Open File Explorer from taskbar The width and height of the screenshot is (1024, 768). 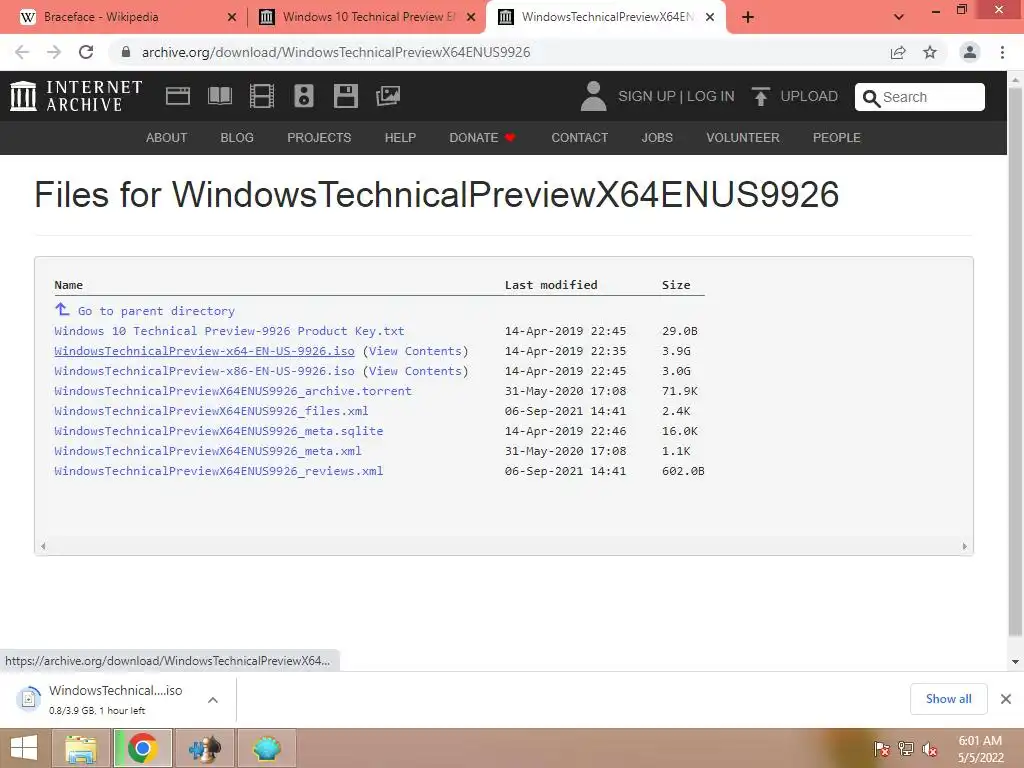pos(80,748)
